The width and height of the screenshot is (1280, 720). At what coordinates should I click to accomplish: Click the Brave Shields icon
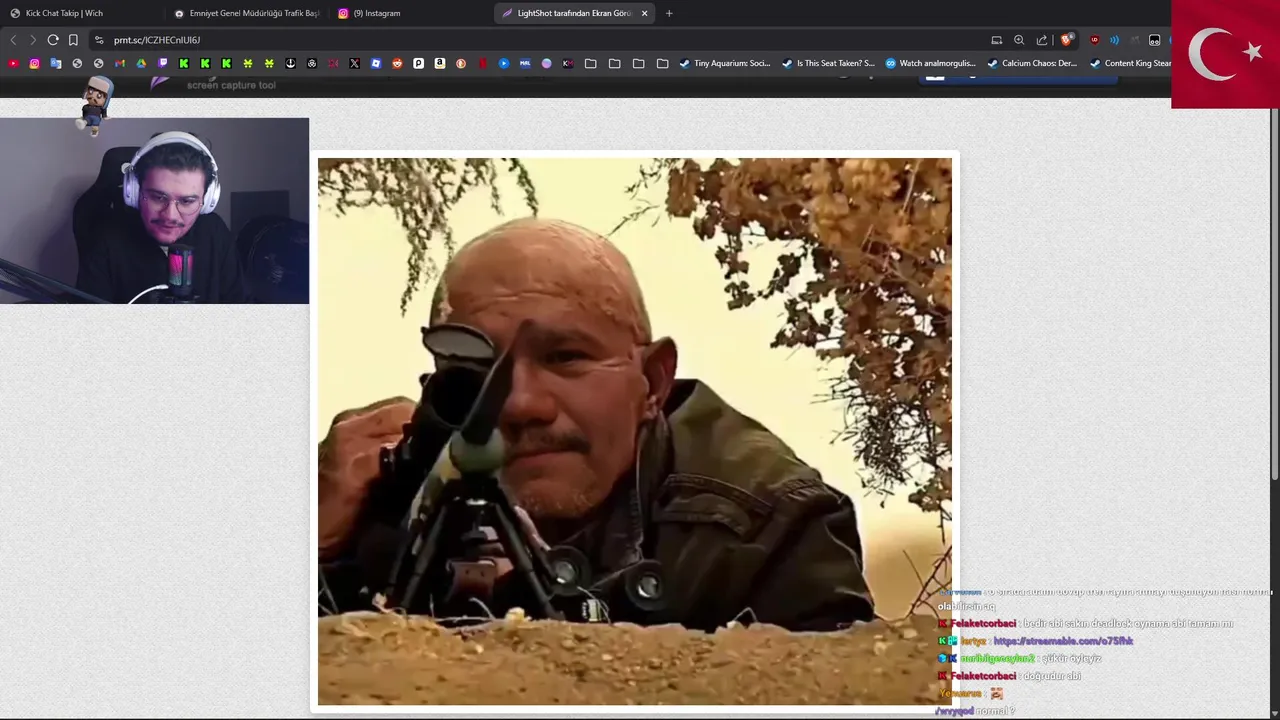pyautogui.click(x=1066, y=40)
